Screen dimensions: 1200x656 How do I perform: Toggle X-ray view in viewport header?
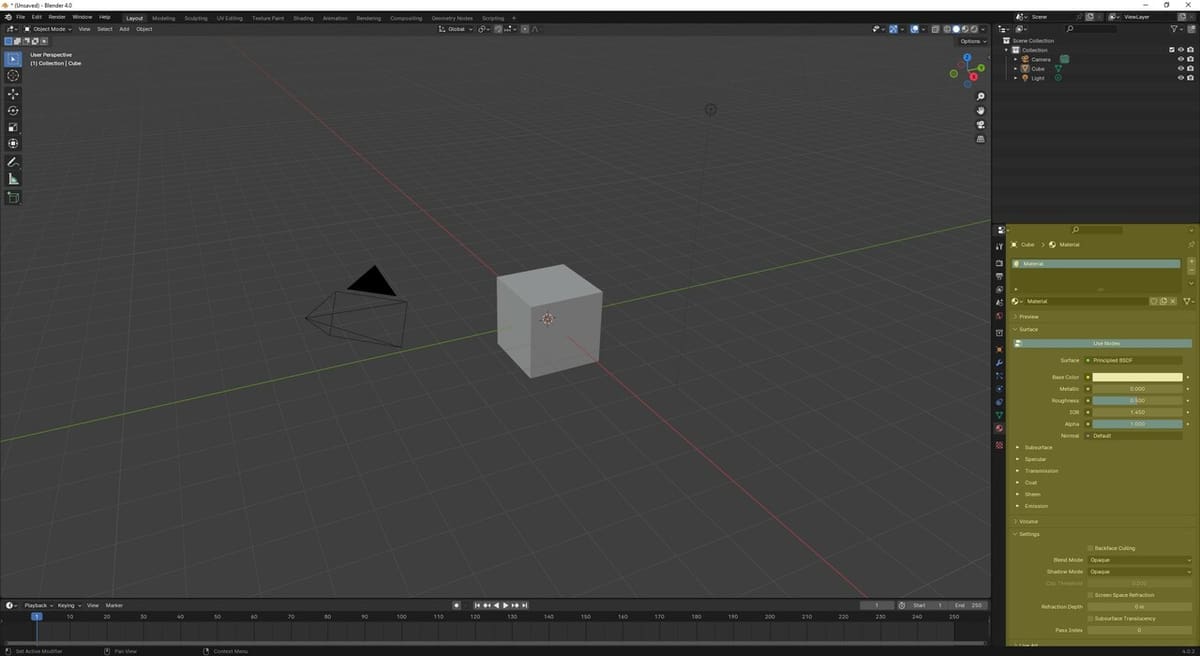(936, 29)
